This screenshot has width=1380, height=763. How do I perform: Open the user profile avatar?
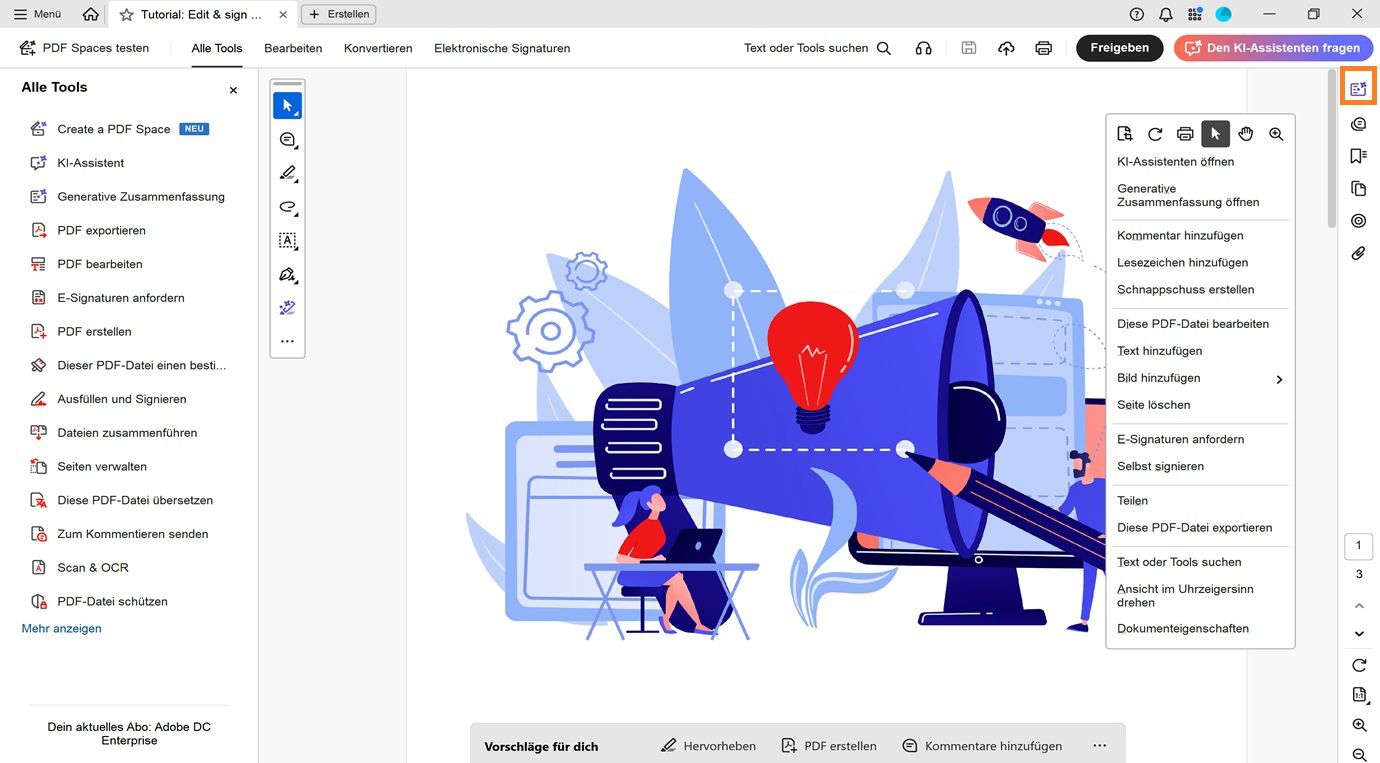coord(1224,14)
